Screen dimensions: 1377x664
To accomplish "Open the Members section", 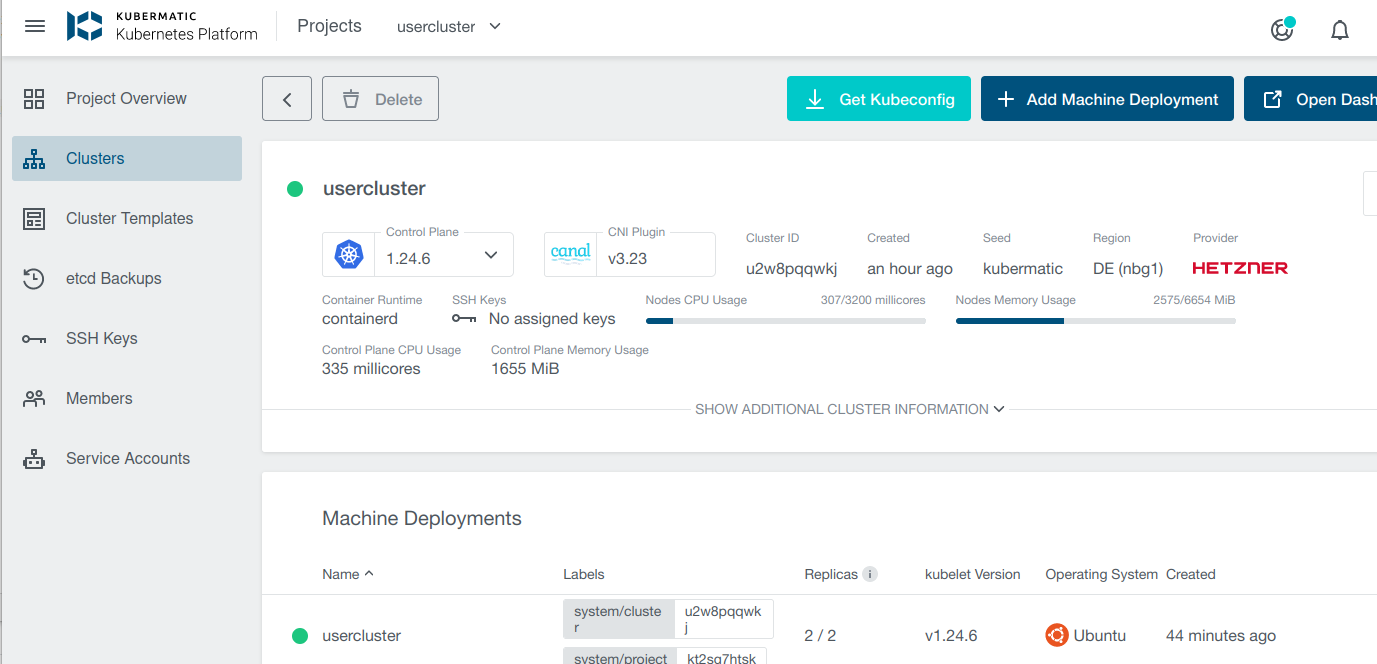I will tap(99, 398).
